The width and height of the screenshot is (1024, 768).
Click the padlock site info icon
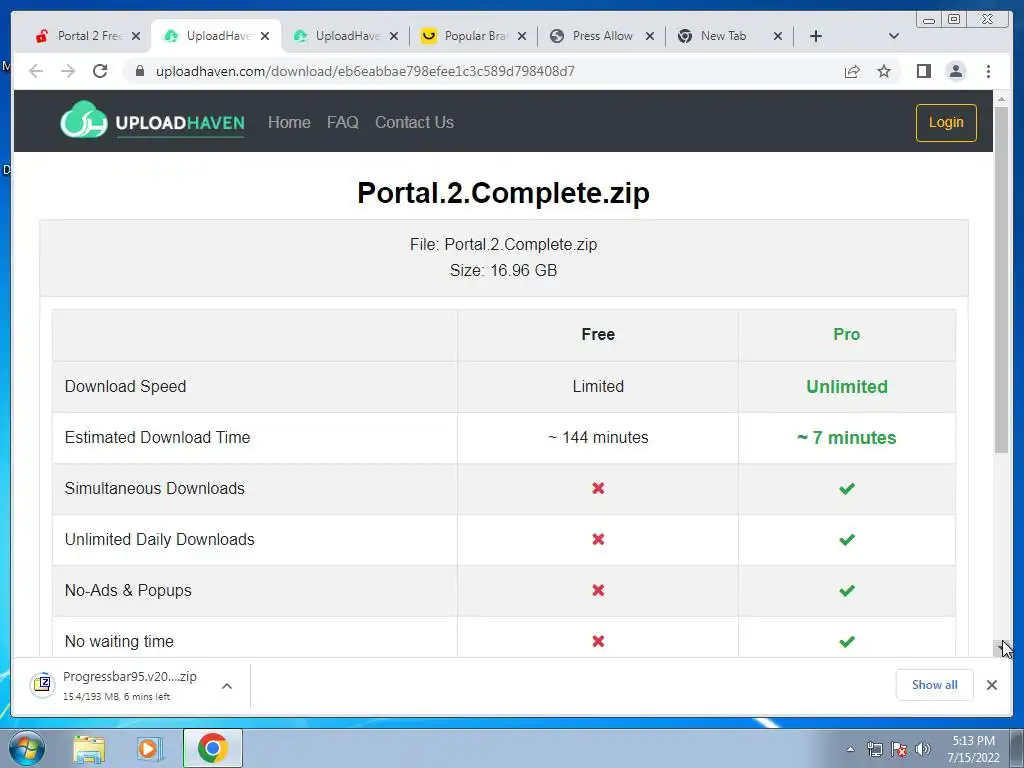(139, 71)
